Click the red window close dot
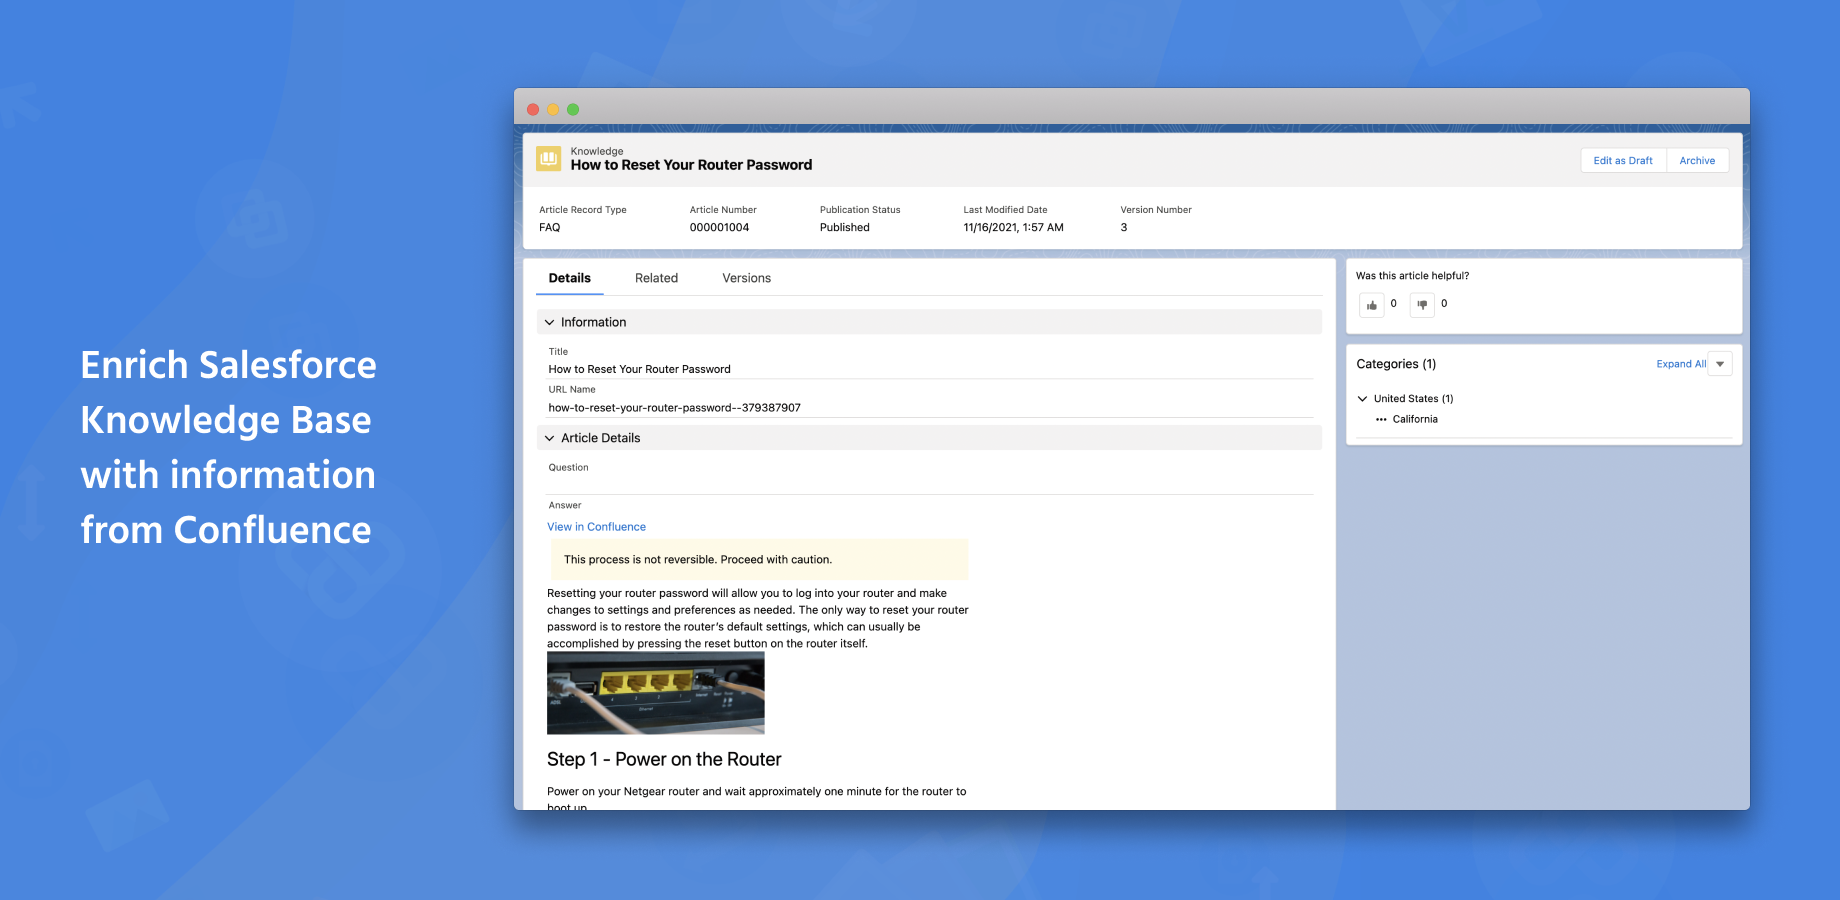This screenshot has height=900, width=1840. point(533,109)
